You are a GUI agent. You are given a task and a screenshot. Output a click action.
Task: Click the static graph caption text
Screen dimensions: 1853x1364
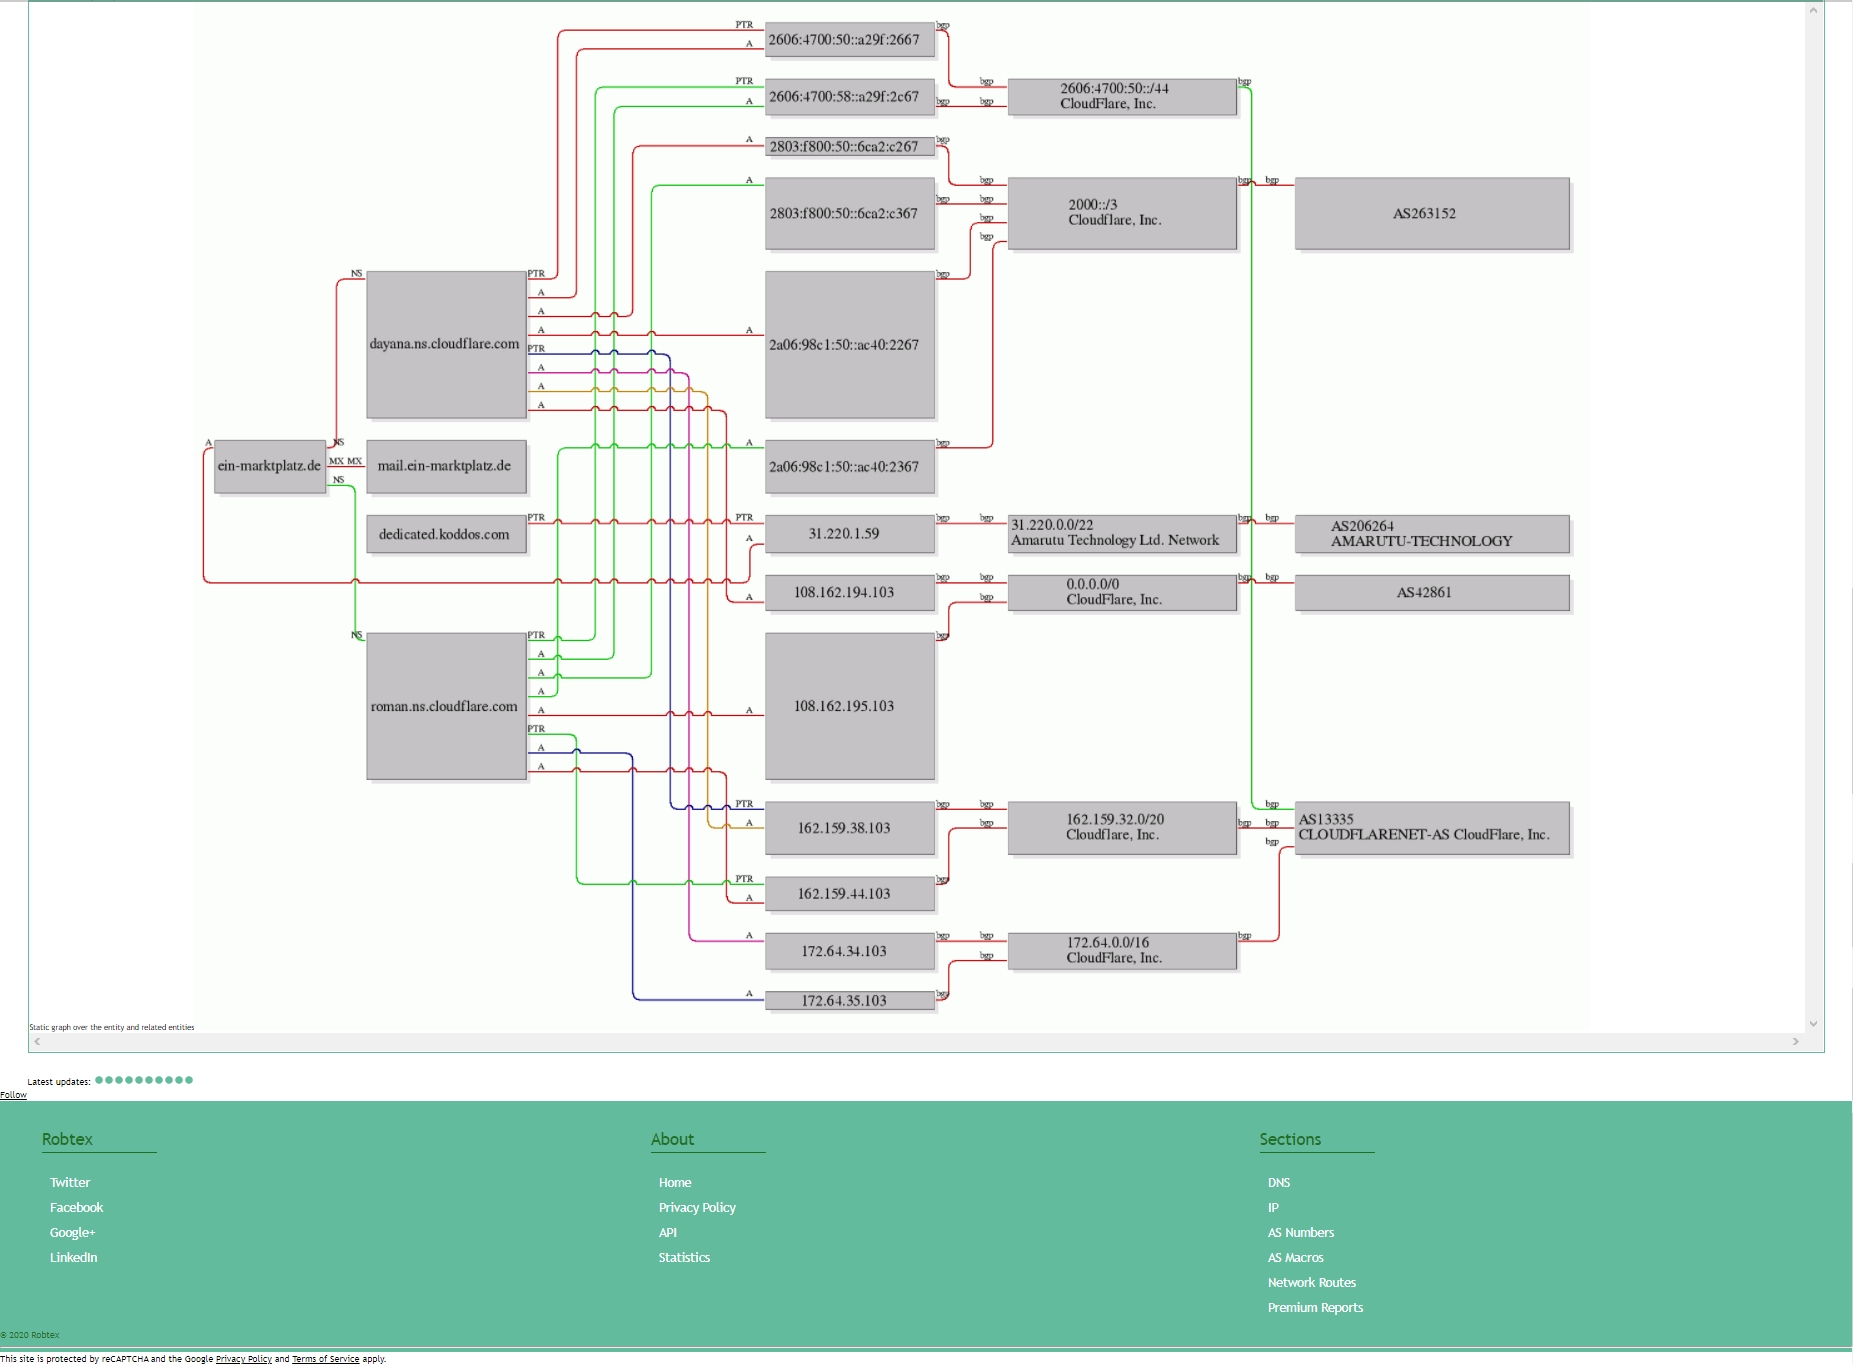pos(112,1027)
